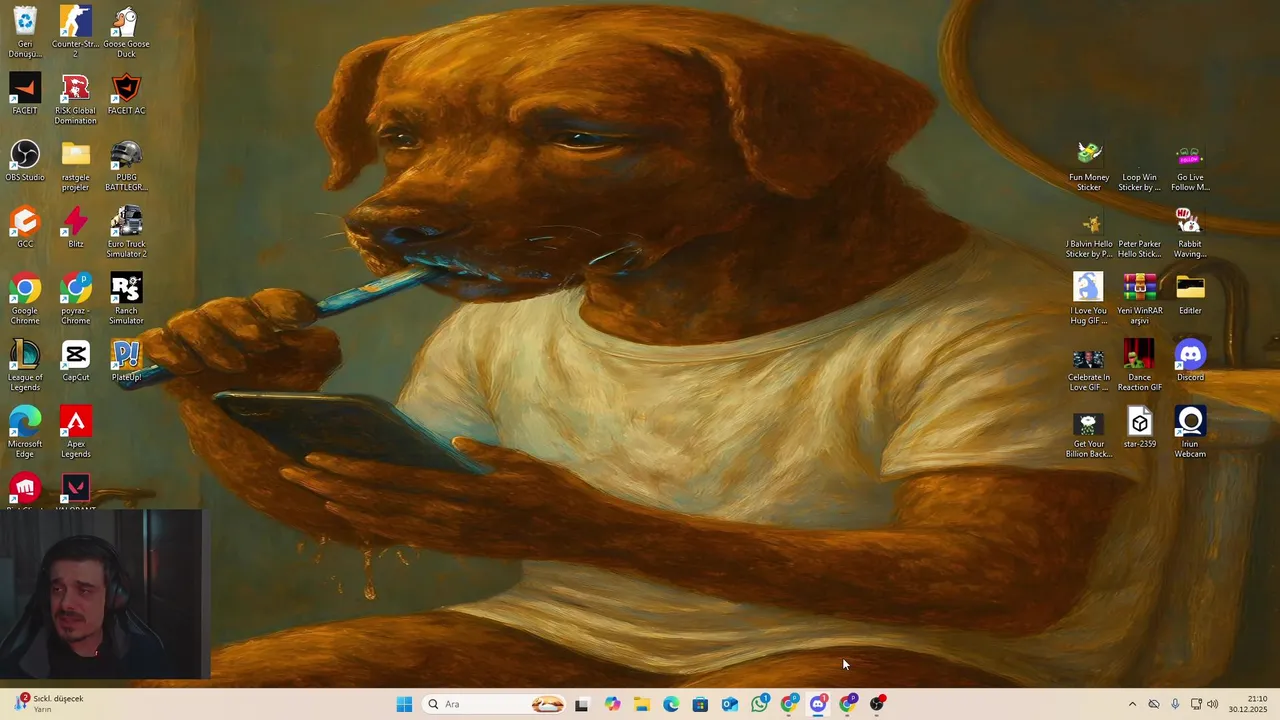Select Microsoft Edge desktop shortcut

coord(25,432)
